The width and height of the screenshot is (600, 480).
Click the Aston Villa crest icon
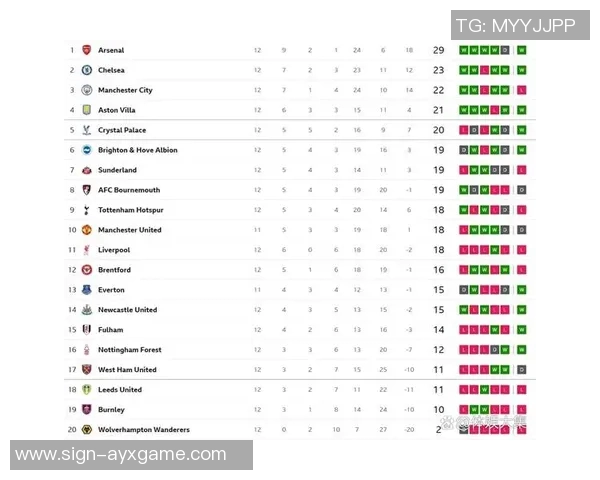tap(87, 110)
